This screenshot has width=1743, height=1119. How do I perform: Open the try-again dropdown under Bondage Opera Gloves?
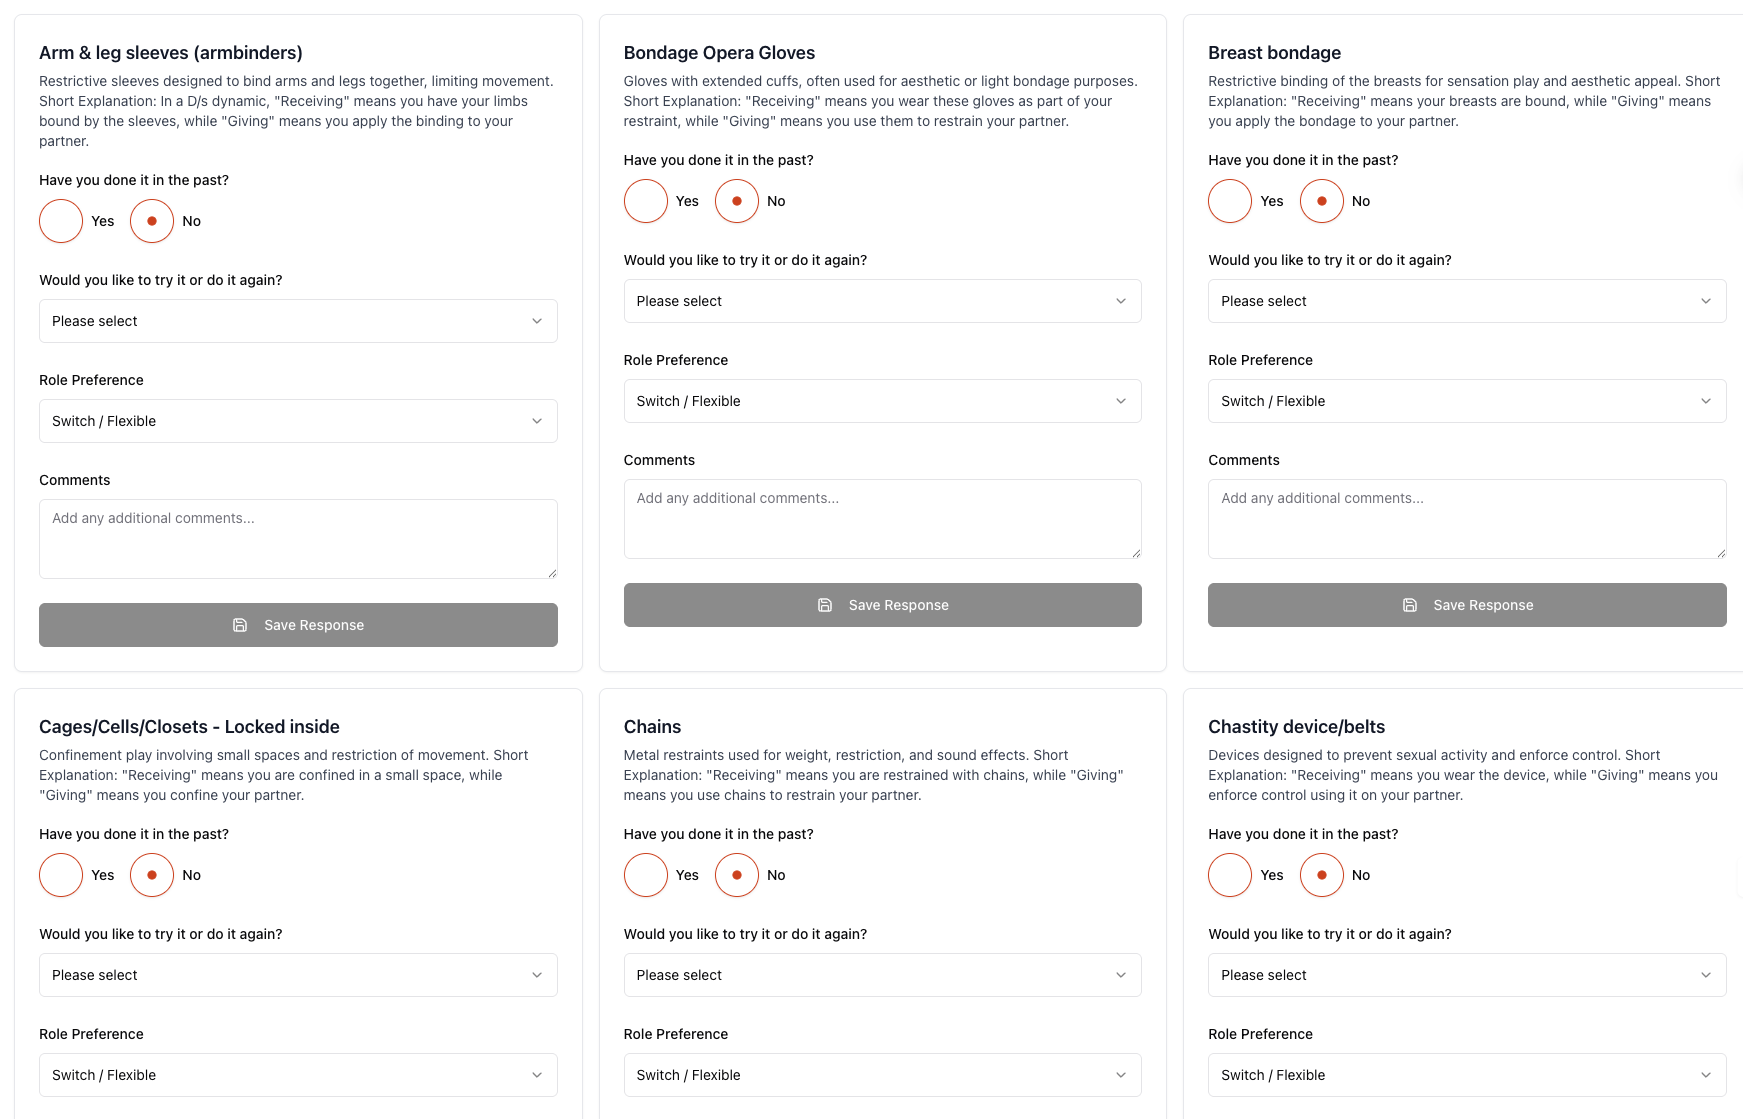pyautogui.click(x=882, y=300)
